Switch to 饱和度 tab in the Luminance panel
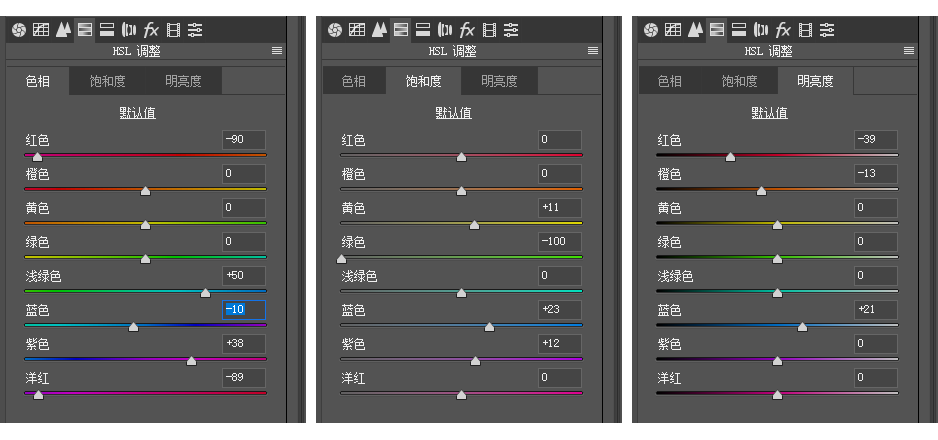 pyautogui.click(x=739, y=81)
